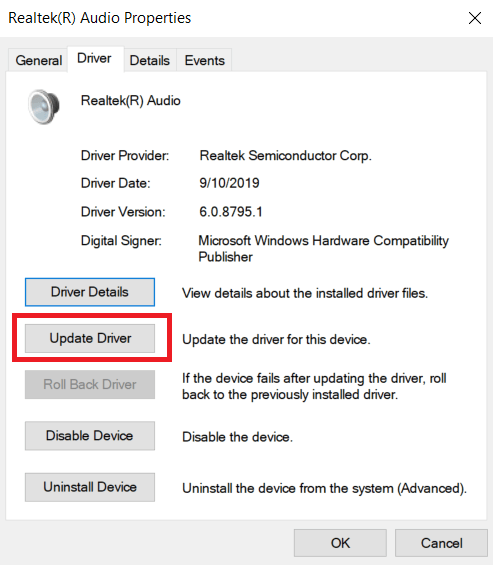The image size is (493, 565).
Task: Click the Update Driver button
Action: click(90, 338)
